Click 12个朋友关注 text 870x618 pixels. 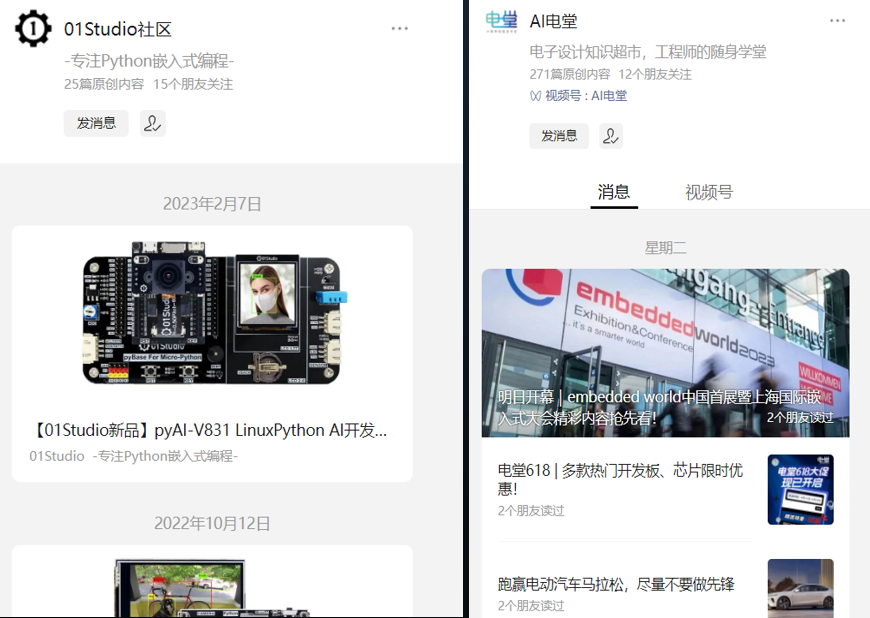coord(655,74)
